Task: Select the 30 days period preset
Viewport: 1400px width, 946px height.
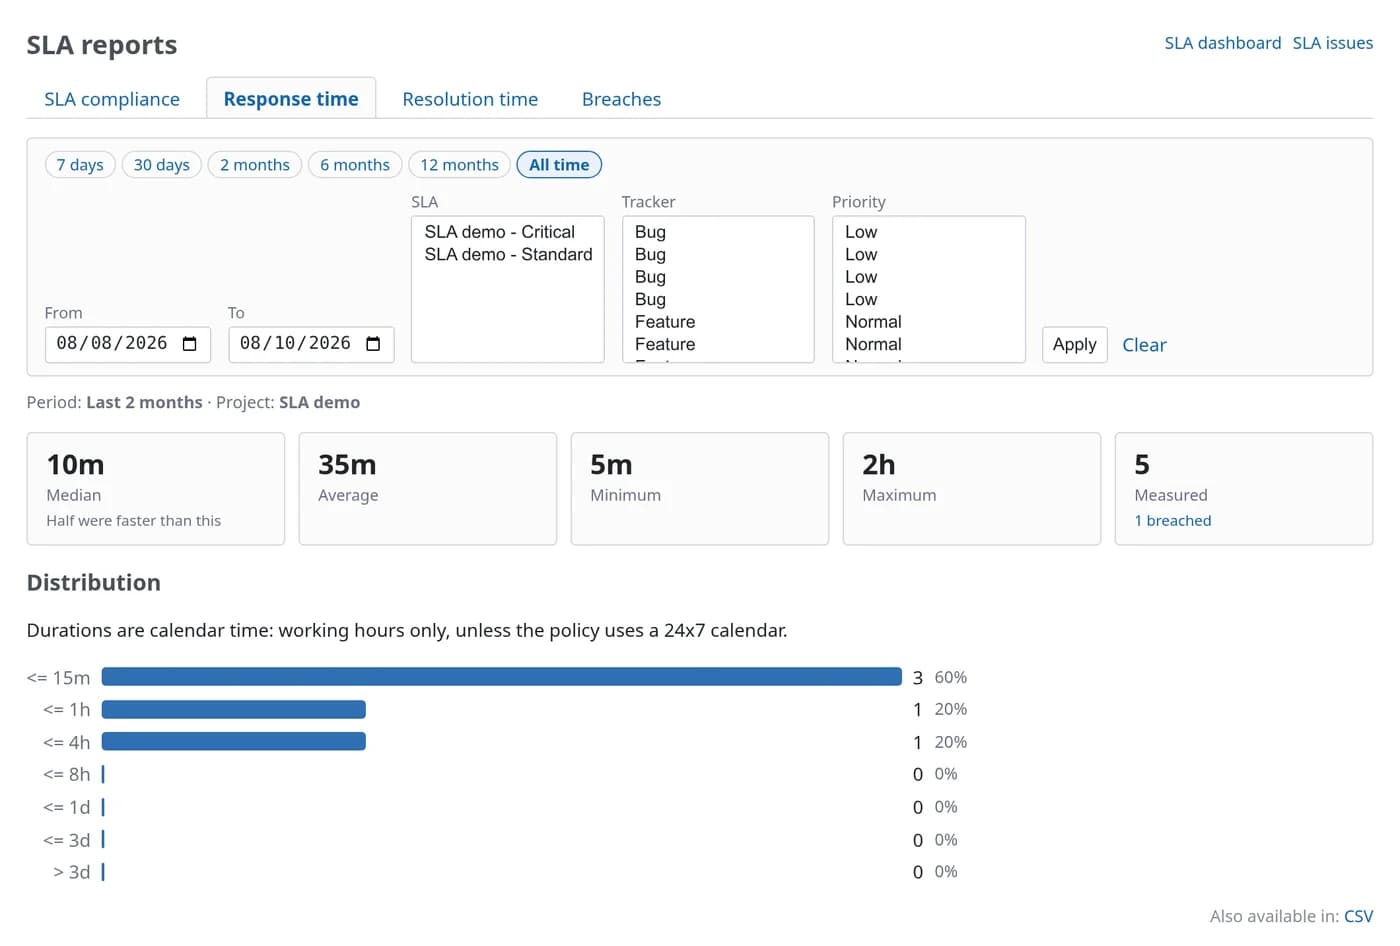Action: pos(162,165)
